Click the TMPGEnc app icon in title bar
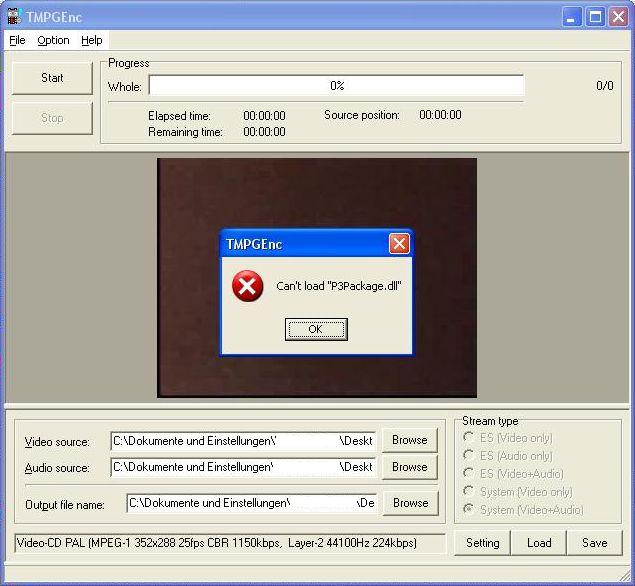Image resolution: width=635 pixels, height=586 pixels. 14,17
